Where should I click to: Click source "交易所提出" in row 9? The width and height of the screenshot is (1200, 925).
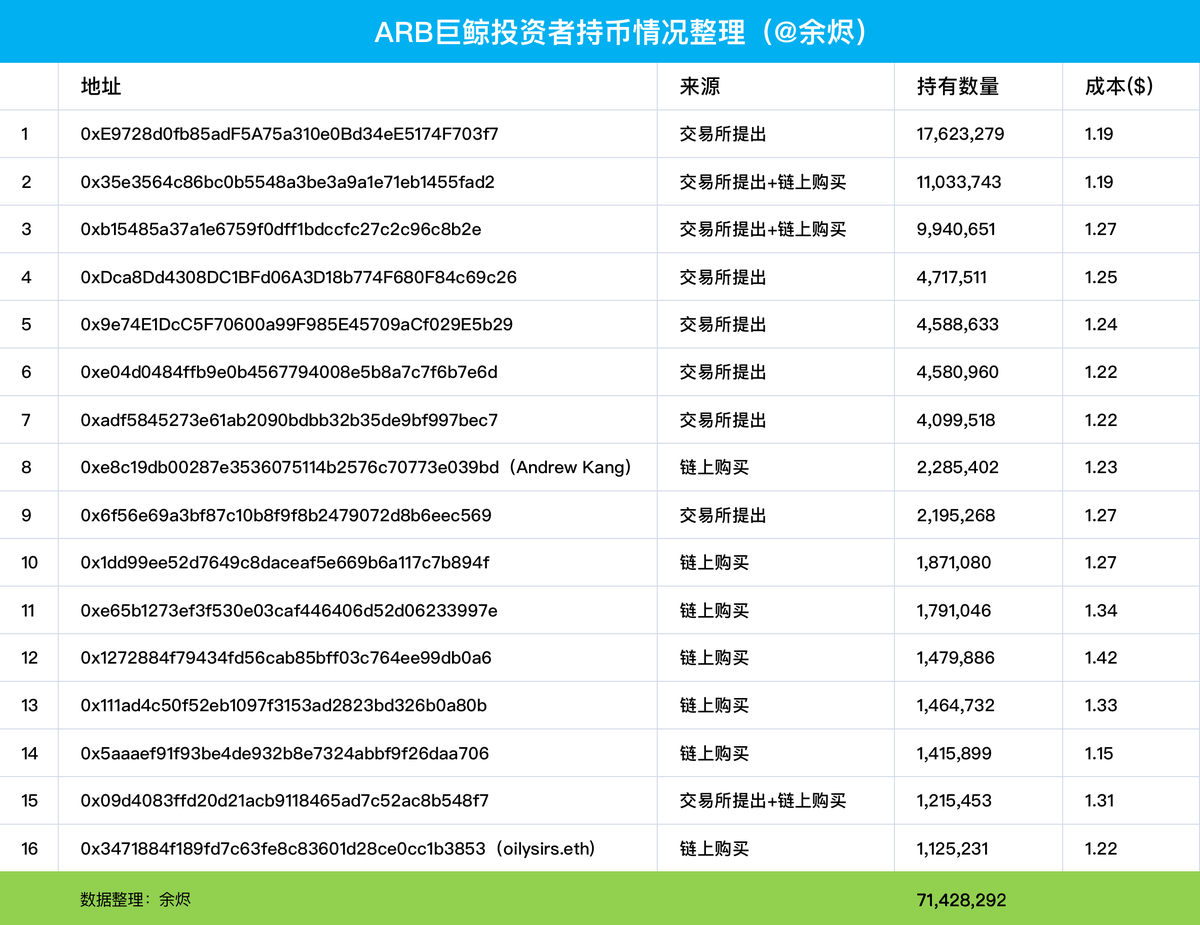723,515
